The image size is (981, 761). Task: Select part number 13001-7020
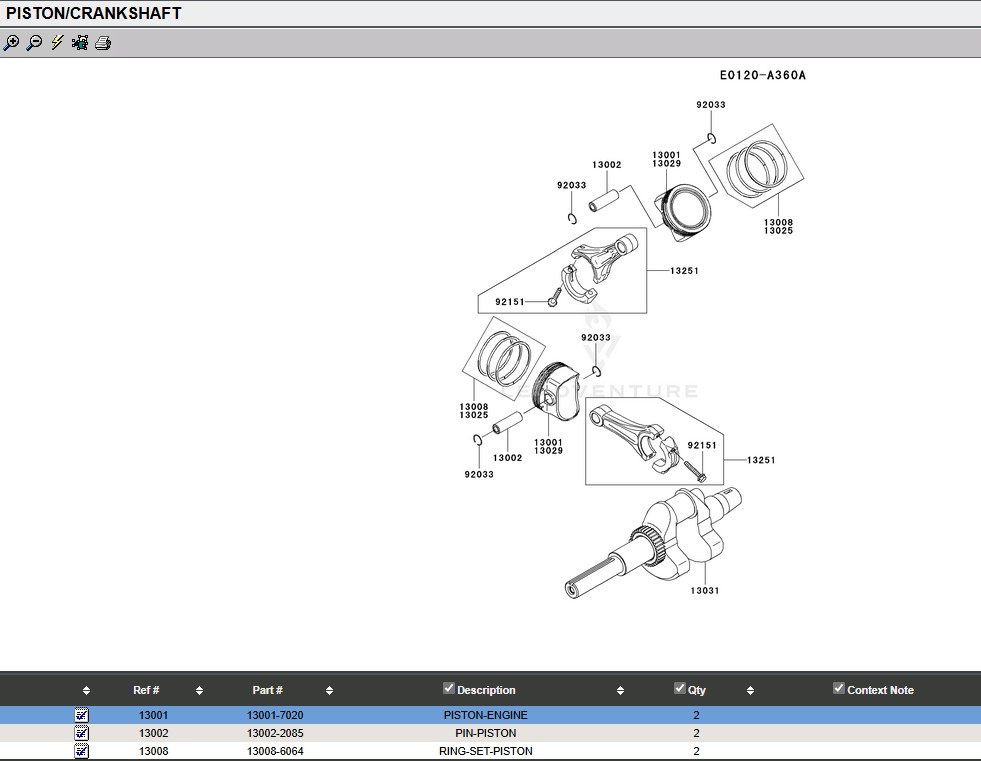tap(275, 715)
